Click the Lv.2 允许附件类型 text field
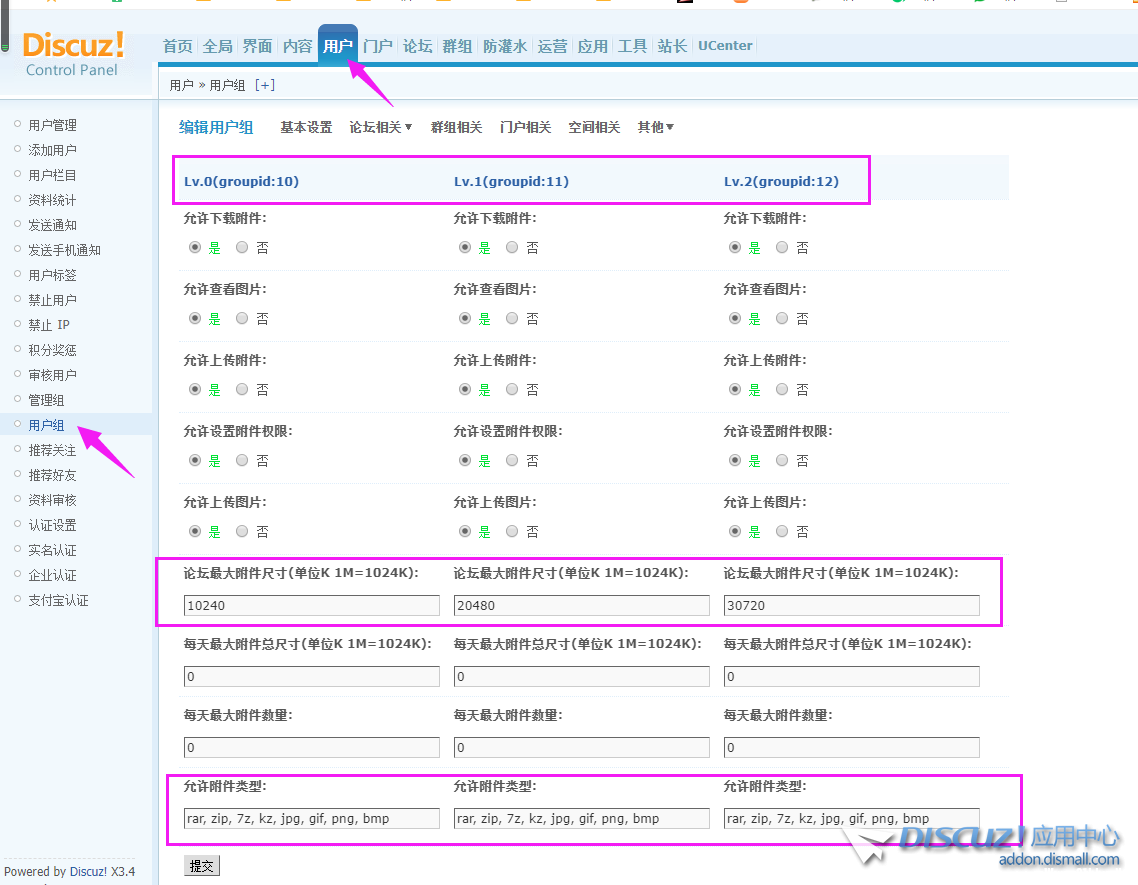The width and height of the screenshot is (1138, 885). [x=851, y=818]
